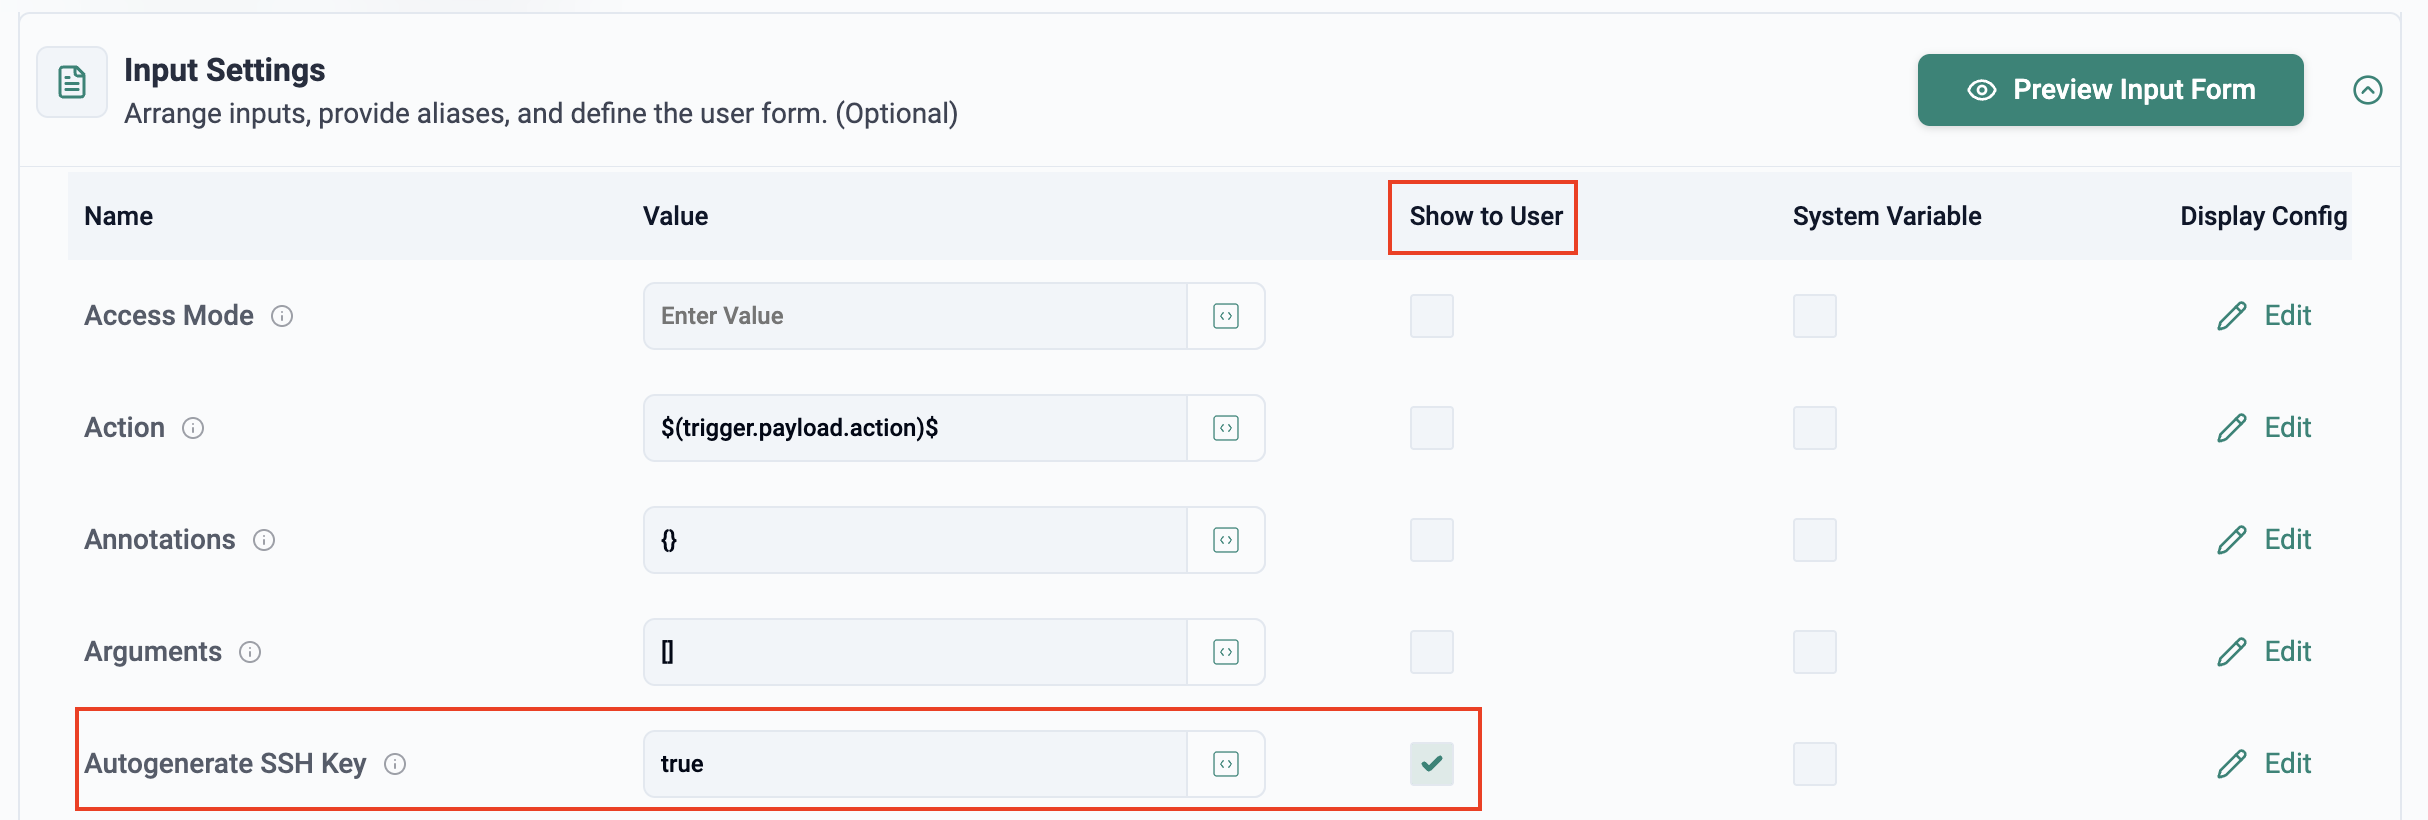Click the info icon beside Access Mode
The image size is (2428, 820).
[x=282, y=316]
